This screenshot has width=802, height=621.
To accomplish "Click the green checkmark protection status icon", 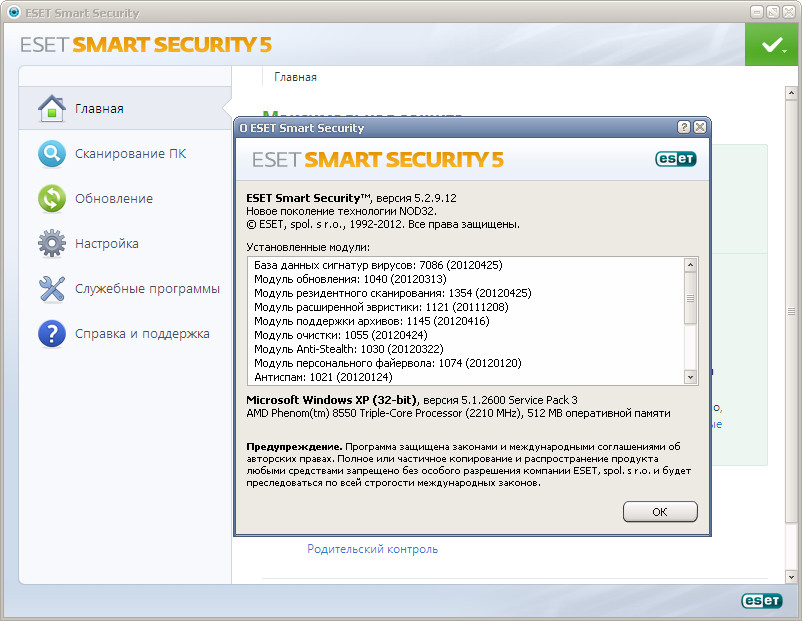I will 771,45.
